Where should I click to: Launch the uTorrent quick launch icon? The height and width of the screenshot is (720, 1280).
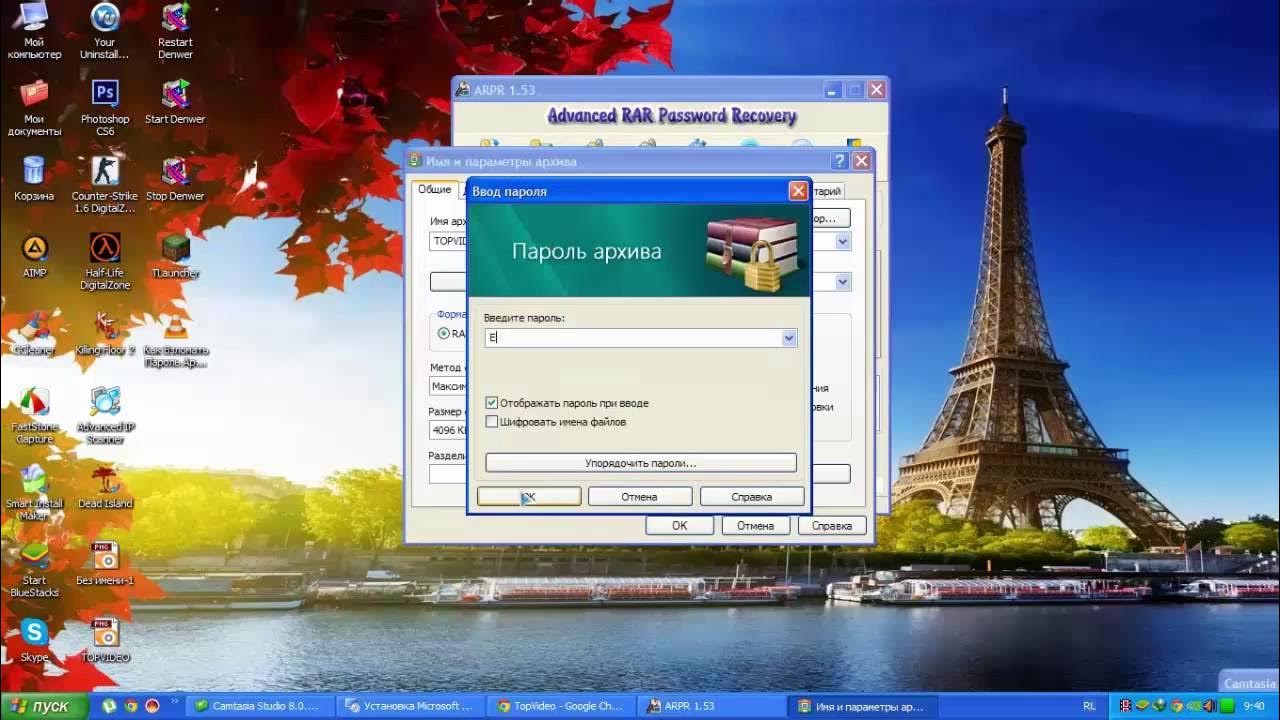click(109, 706)
